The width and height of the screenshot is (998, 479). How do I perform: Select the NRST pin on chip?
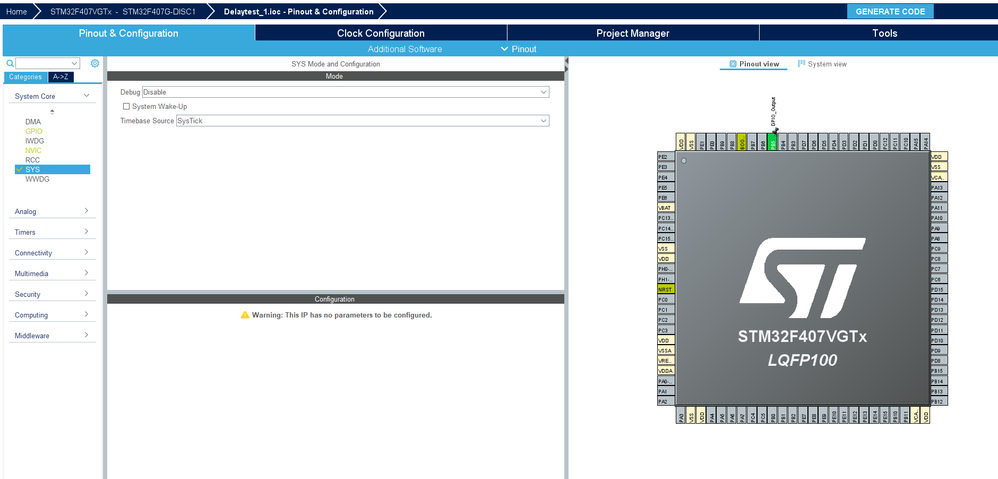tap(666, 289)
